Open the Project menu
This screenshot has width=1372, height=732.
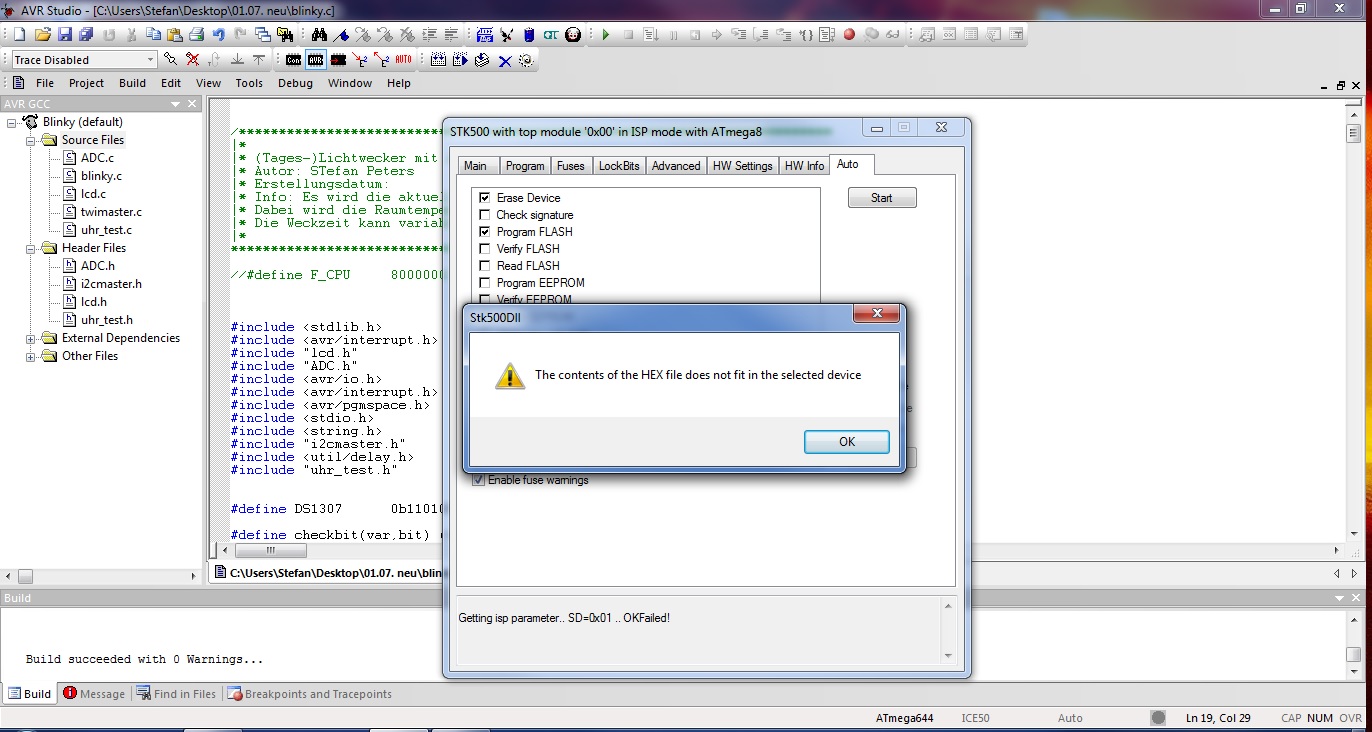86,83
